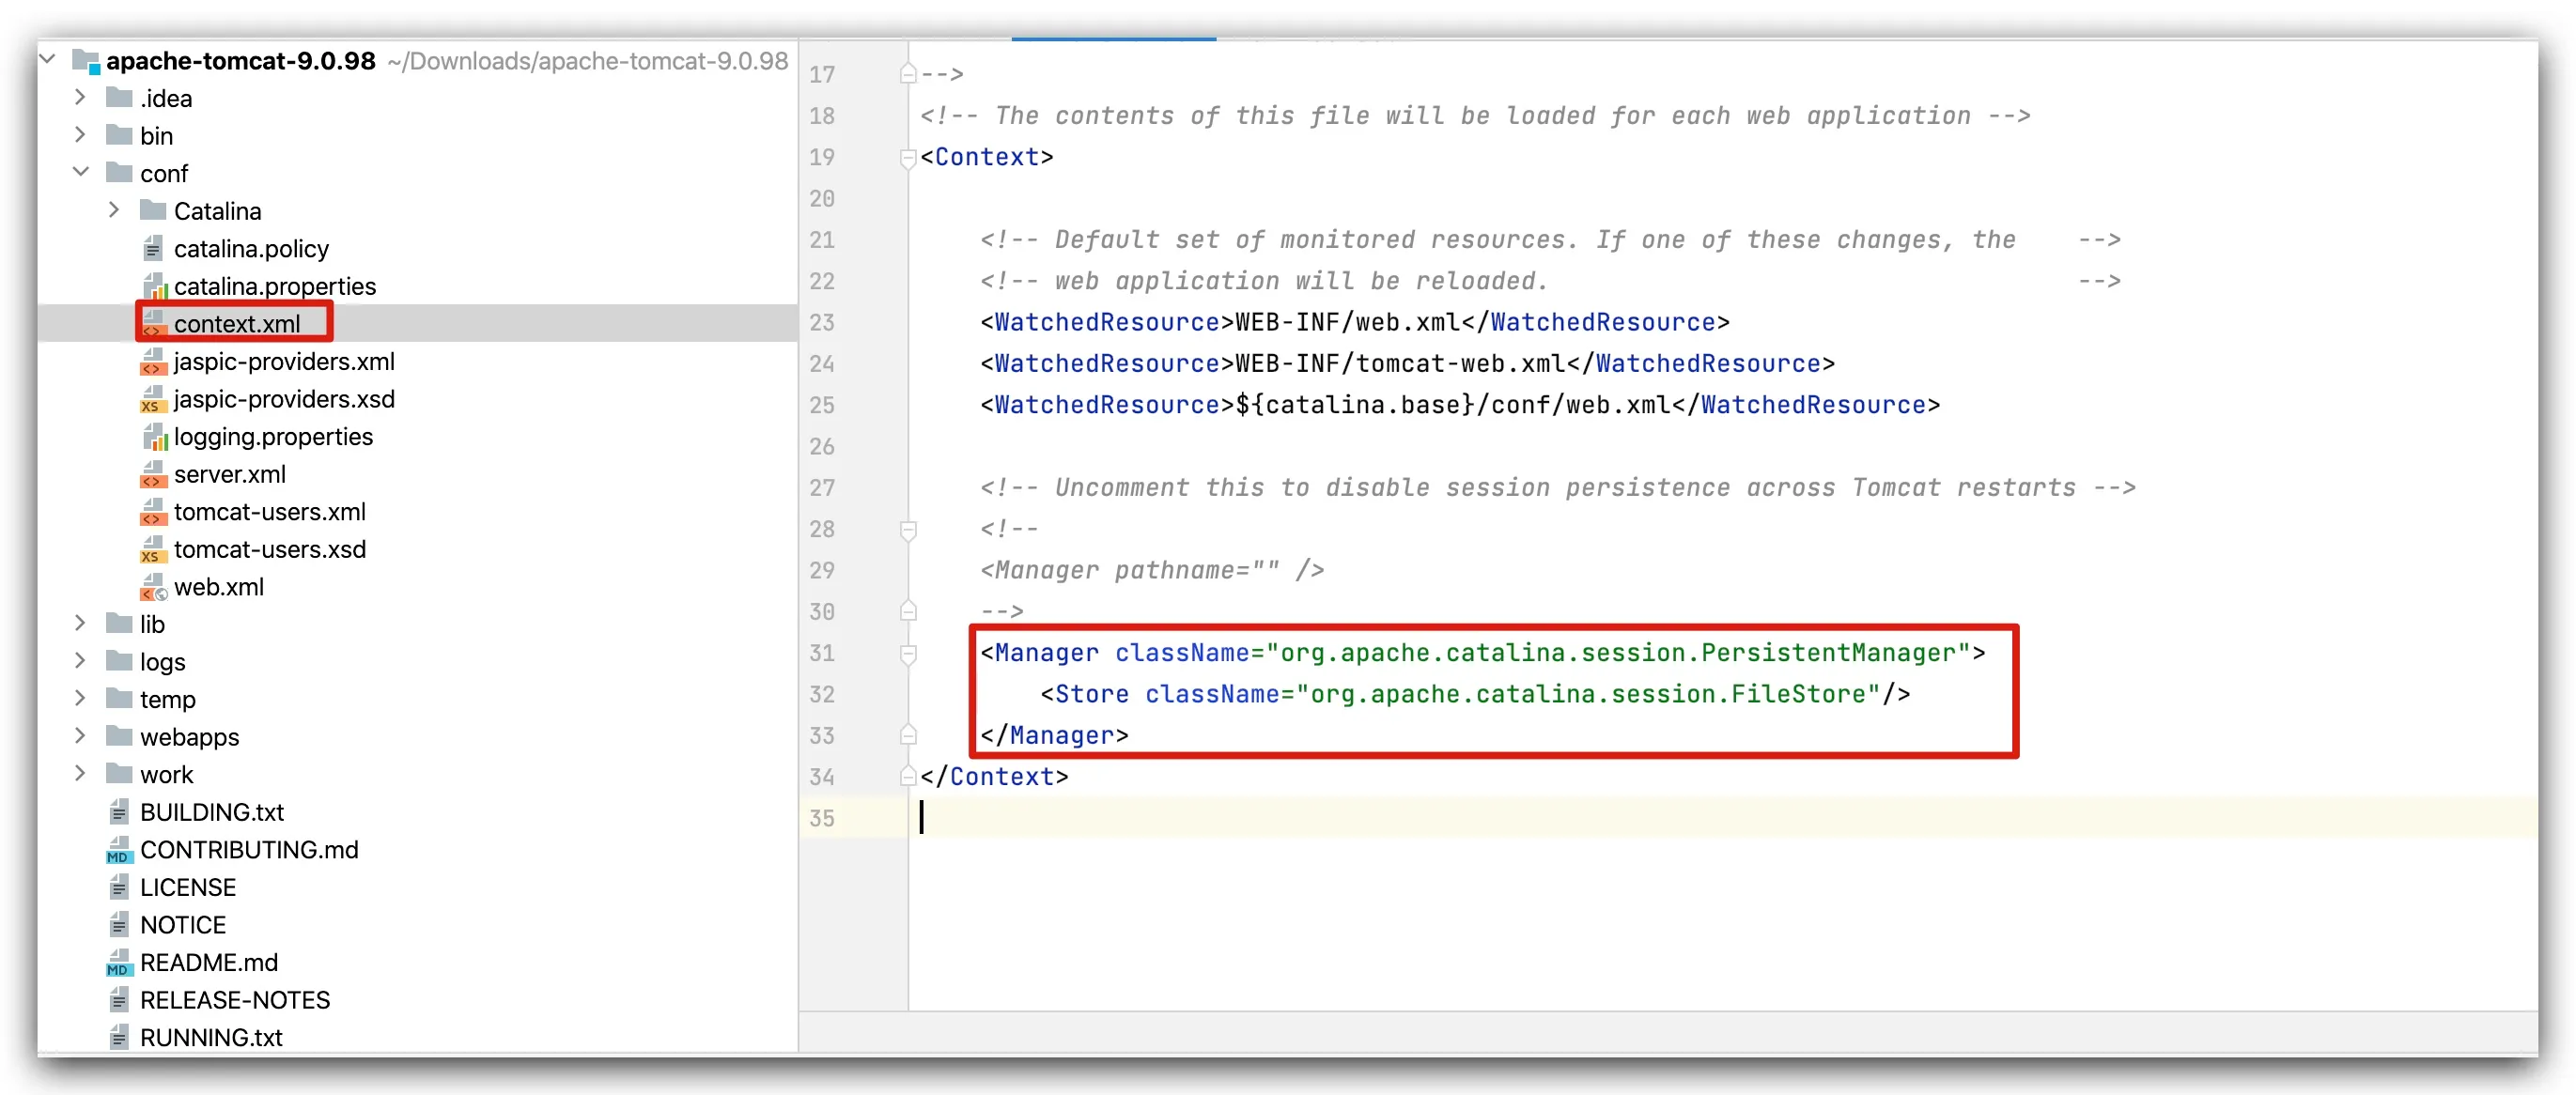Screen dimensions: 2576x1095
Task: Click the tomcat-users.xml file icon
Action: 153,510
